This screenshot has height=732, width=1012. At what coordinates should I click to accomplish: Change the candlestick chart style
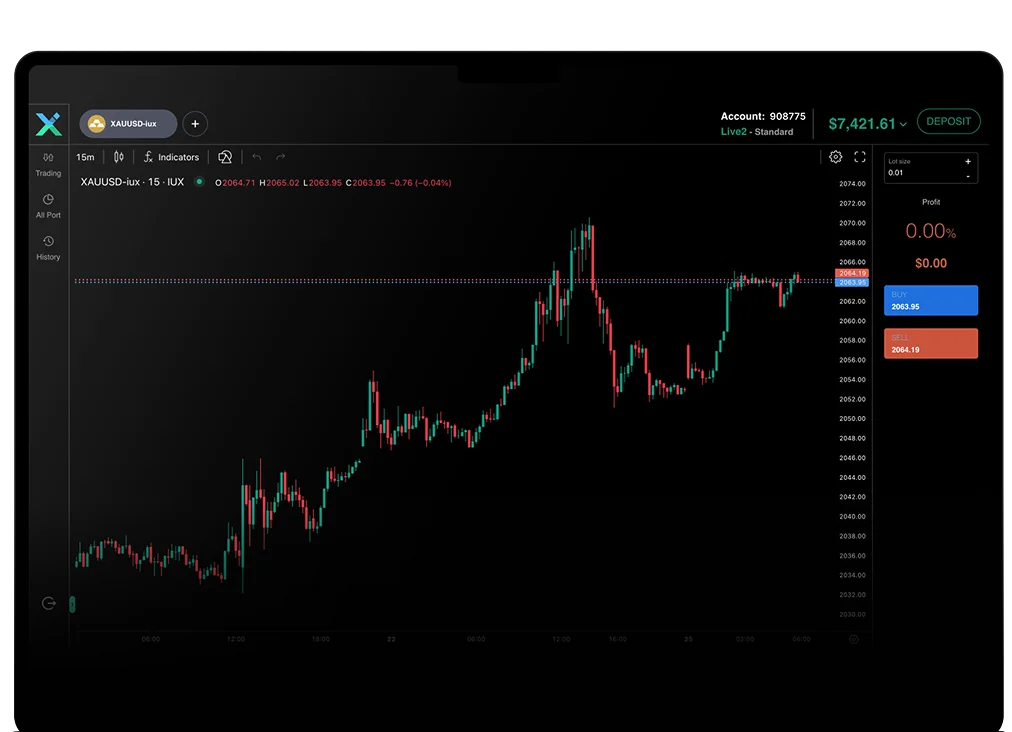(x=119, y=157)
